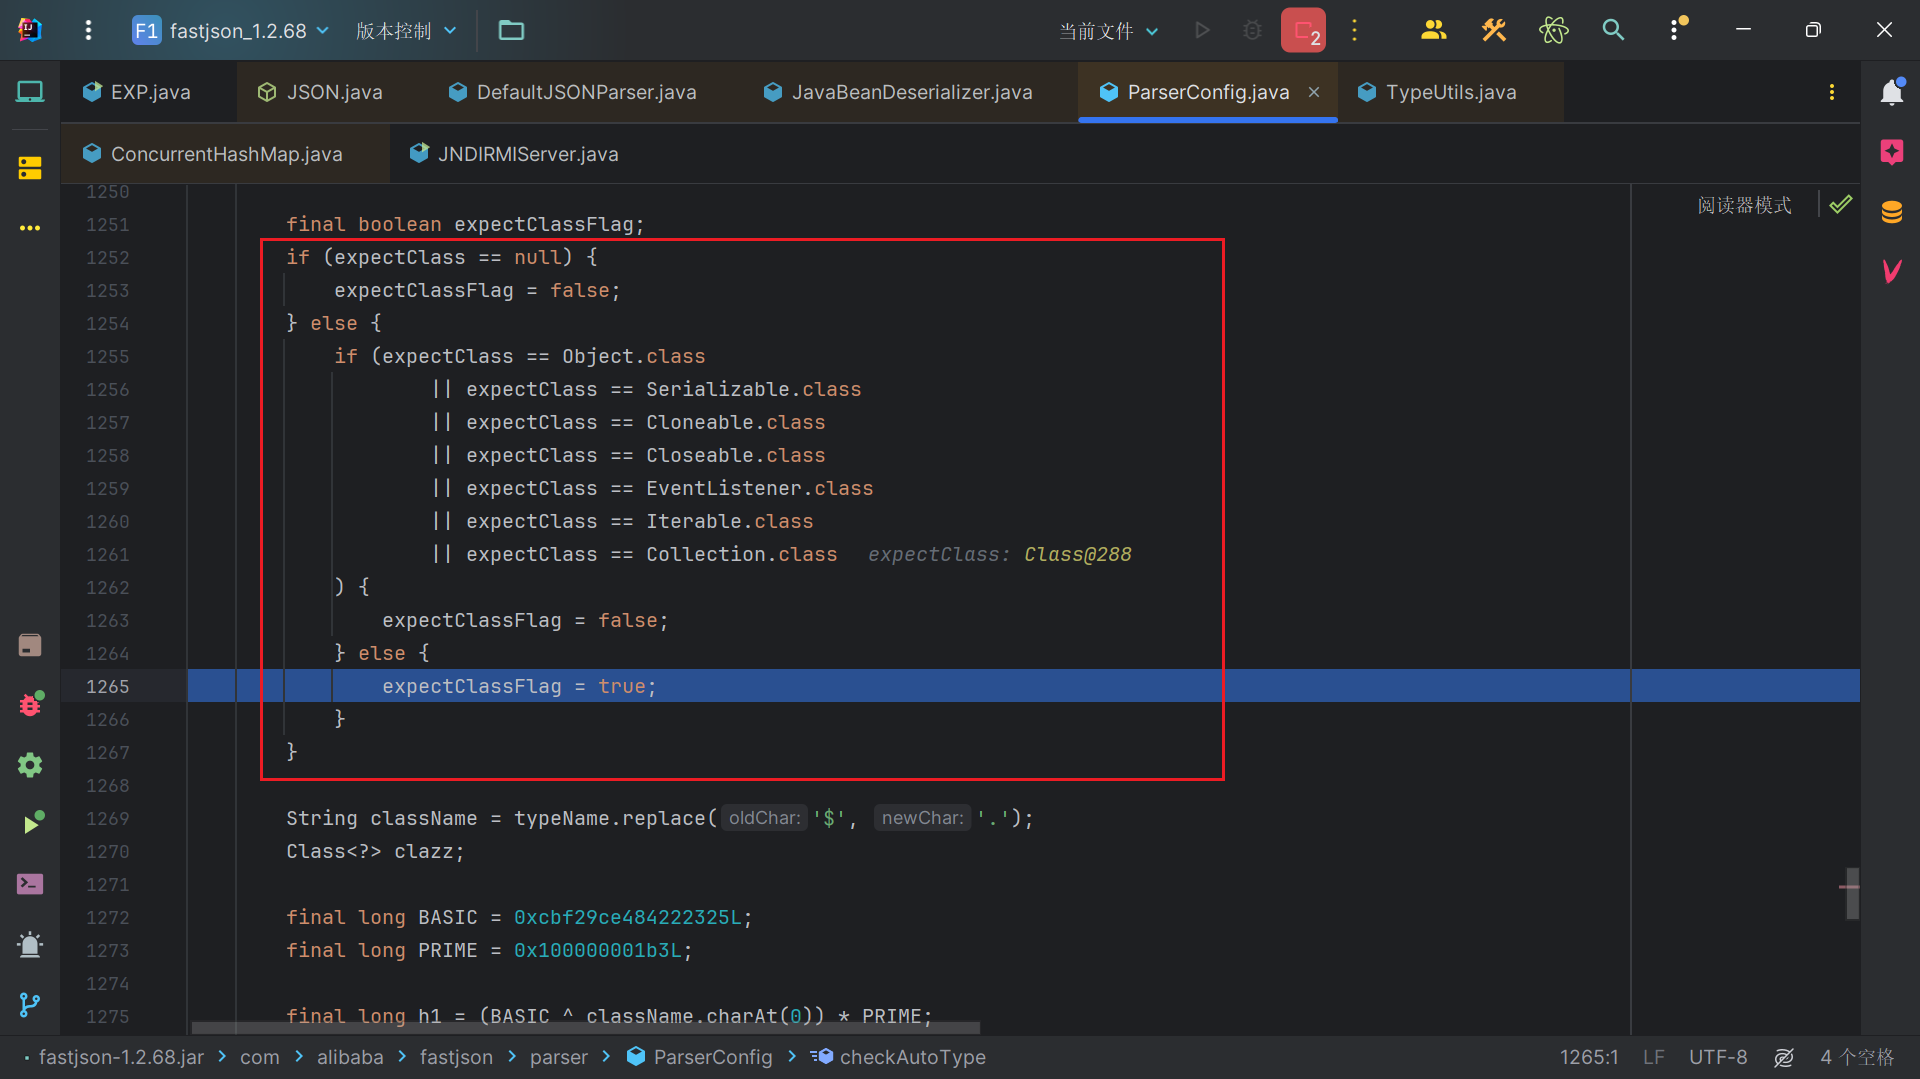Switch to DefaultJSONParser.java tab
The height and width of the screenshot is (1079, 1920).
coord(573,92)
